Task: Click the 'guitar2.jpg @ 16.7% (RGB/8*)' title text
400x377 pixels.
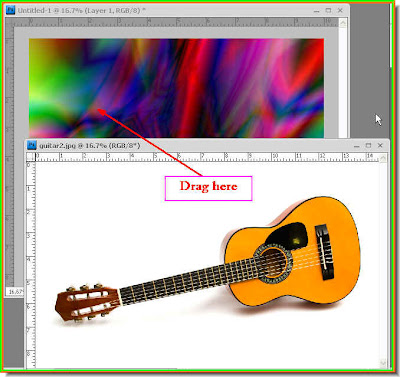Action: [90, 146]
